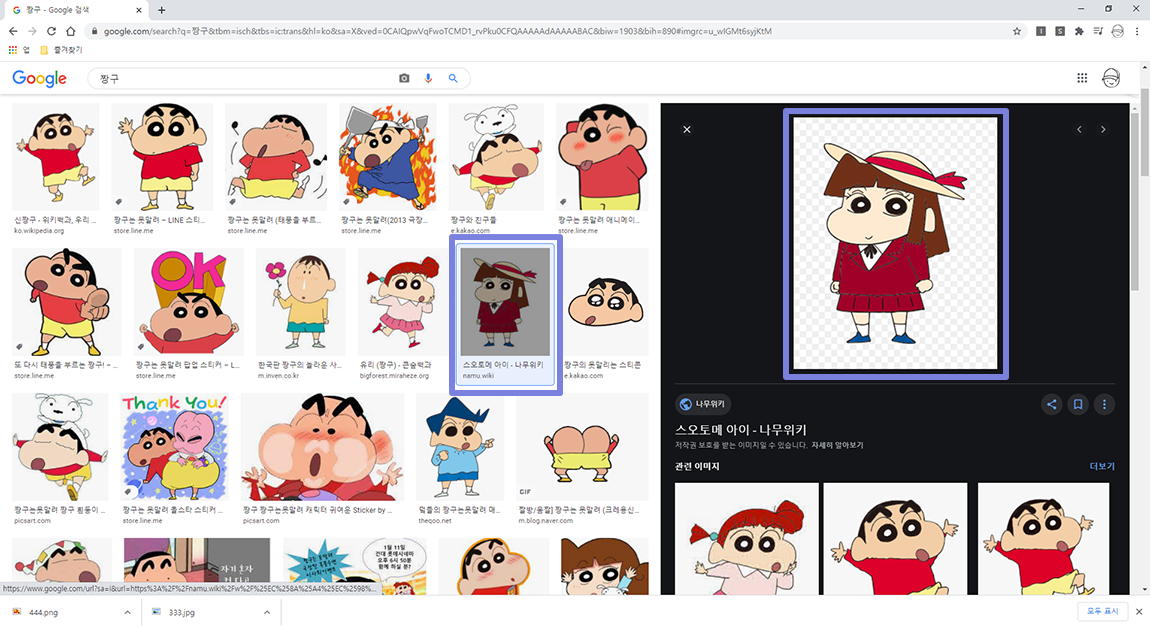Image resolution: width=1150 pixels, height=629 pixels.
Task: Open the media control toolbar icon
Action: [x=1098, y=32]
